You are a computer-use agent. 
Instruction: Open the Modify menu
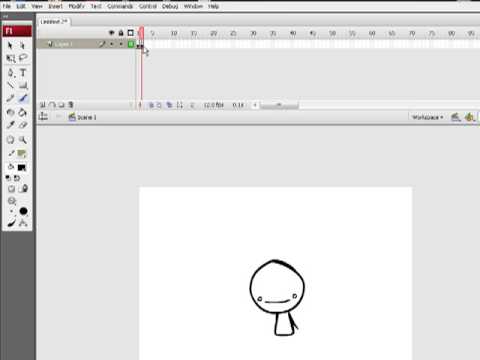76,6
